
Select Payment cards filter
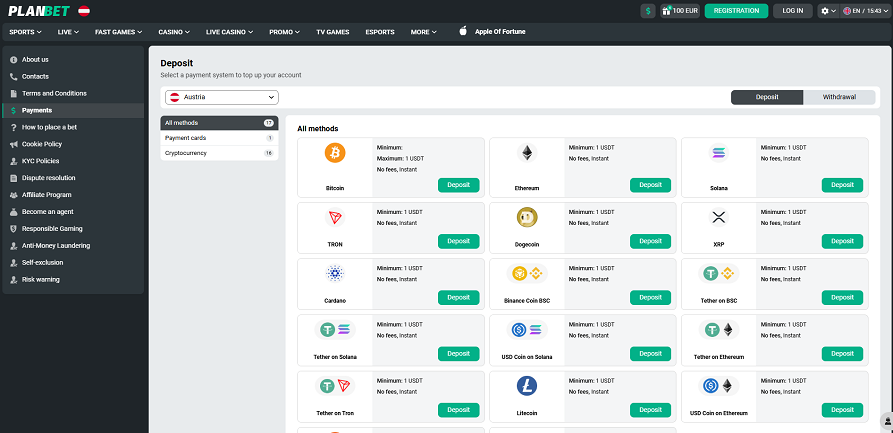[x=219, y=138]
